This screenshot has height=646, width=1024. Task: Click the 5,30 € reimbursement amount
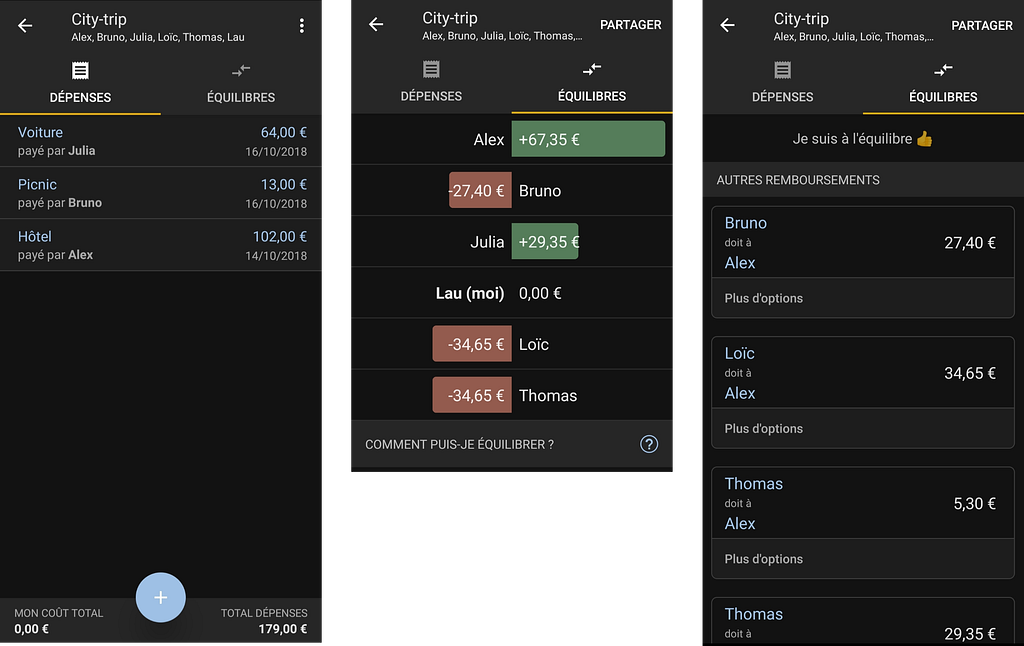tap(974, 504)
